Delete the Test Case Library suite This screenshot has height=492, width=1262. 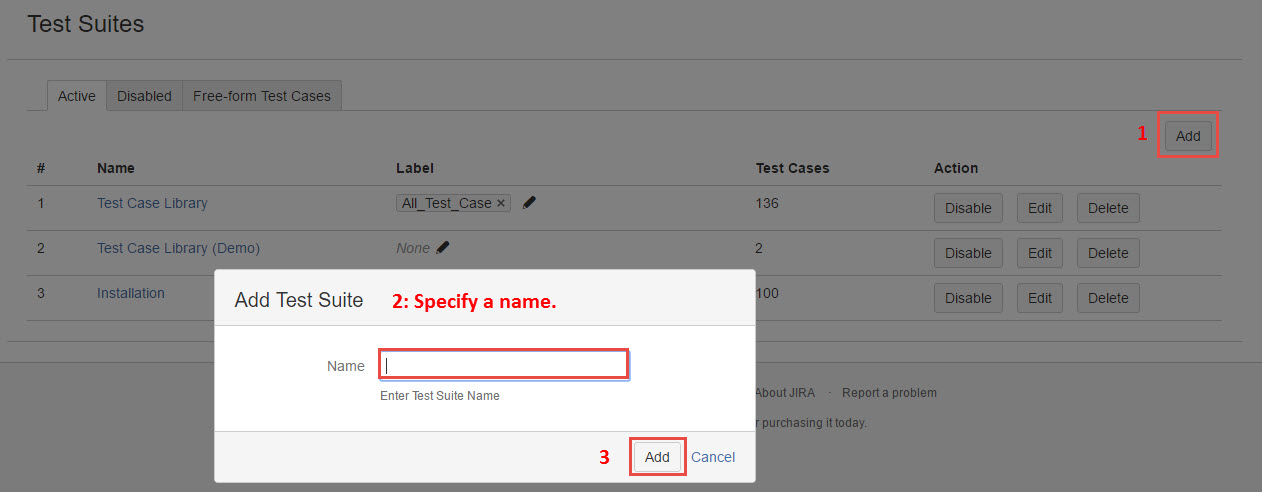click(1108, 208)
